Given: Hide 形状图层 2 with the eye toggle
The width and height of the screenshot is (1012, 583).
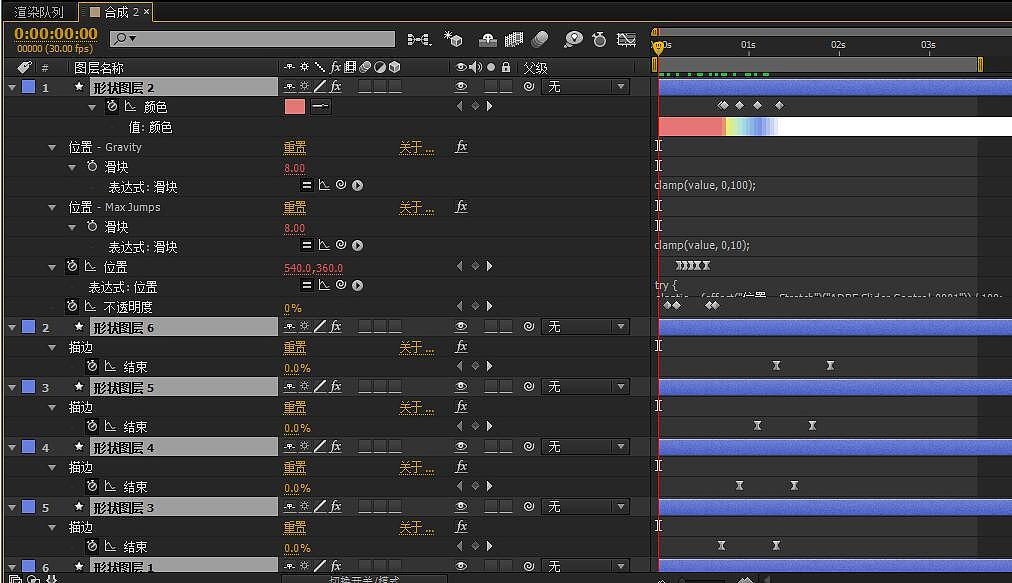Looking at the screenshot, I should click(x=461, y=87).
